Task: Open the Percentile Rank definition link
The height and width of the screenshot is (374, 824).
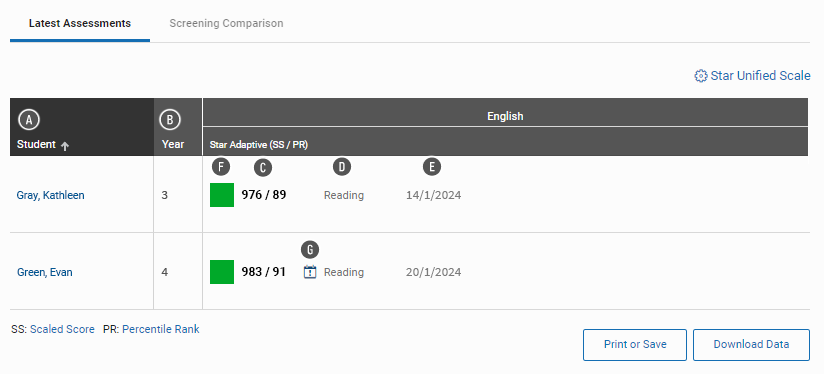Action: coord(161,329)
